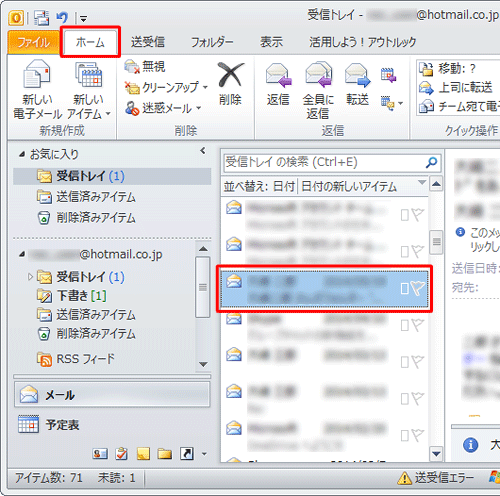This screenshot has width=500, height=496.
Task: Expand the account's 受信トレイ (1) folder
Action: (30, 277)
